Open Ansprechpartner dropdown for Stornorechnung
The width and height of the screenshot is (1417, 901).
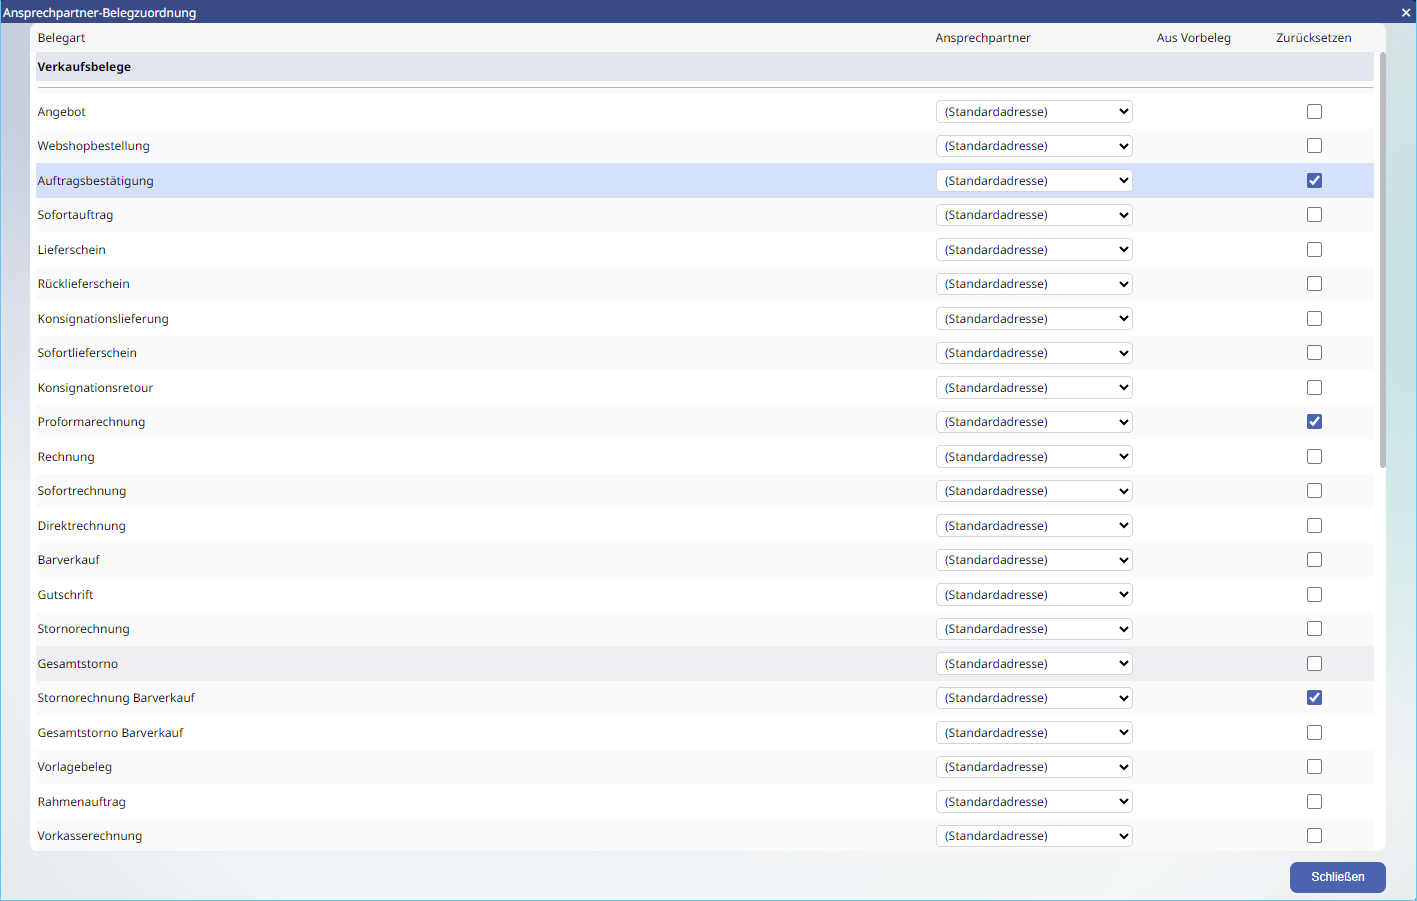click(x=1034, y=629)
